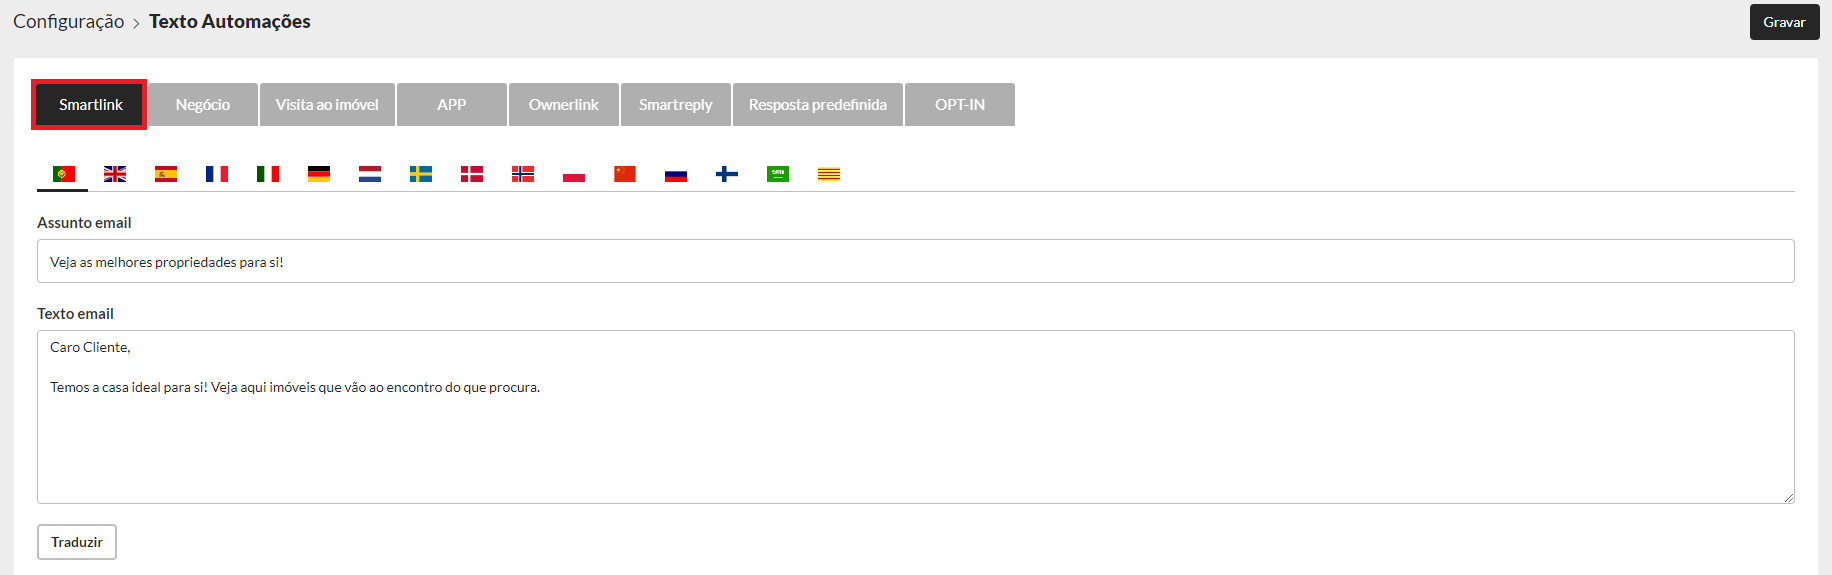
Task: Select the Danish flag language
Action: 472,174
